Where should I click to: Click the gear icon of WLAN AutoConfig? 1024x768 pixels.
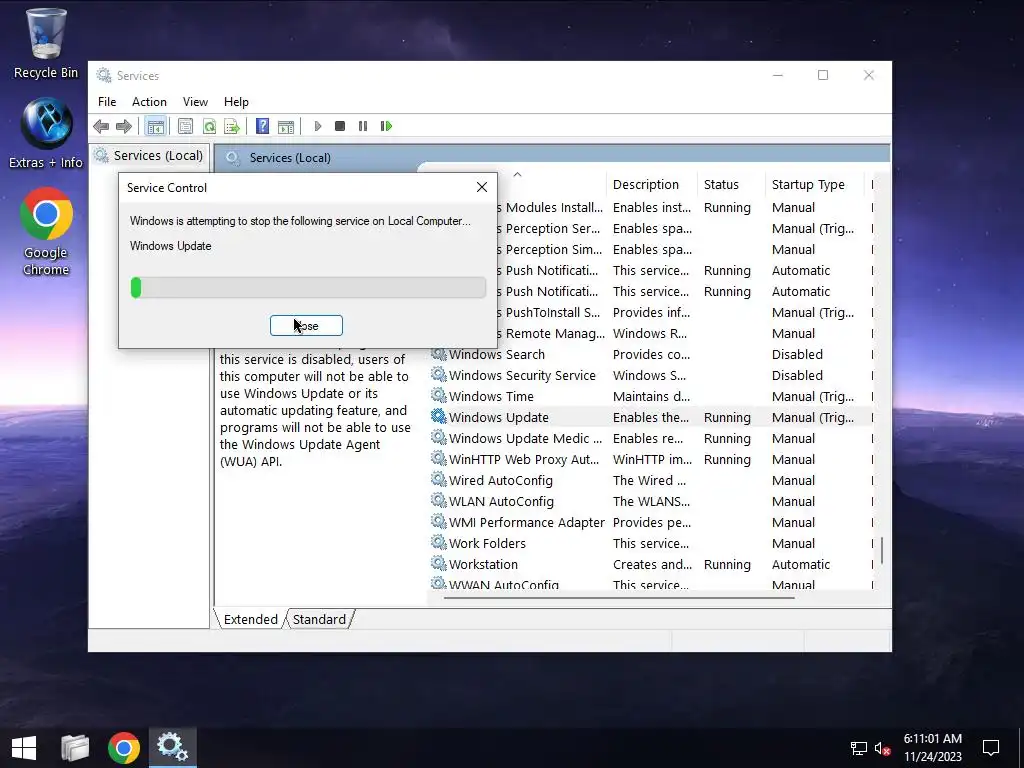pyautogui.click(x=439, y=500)
